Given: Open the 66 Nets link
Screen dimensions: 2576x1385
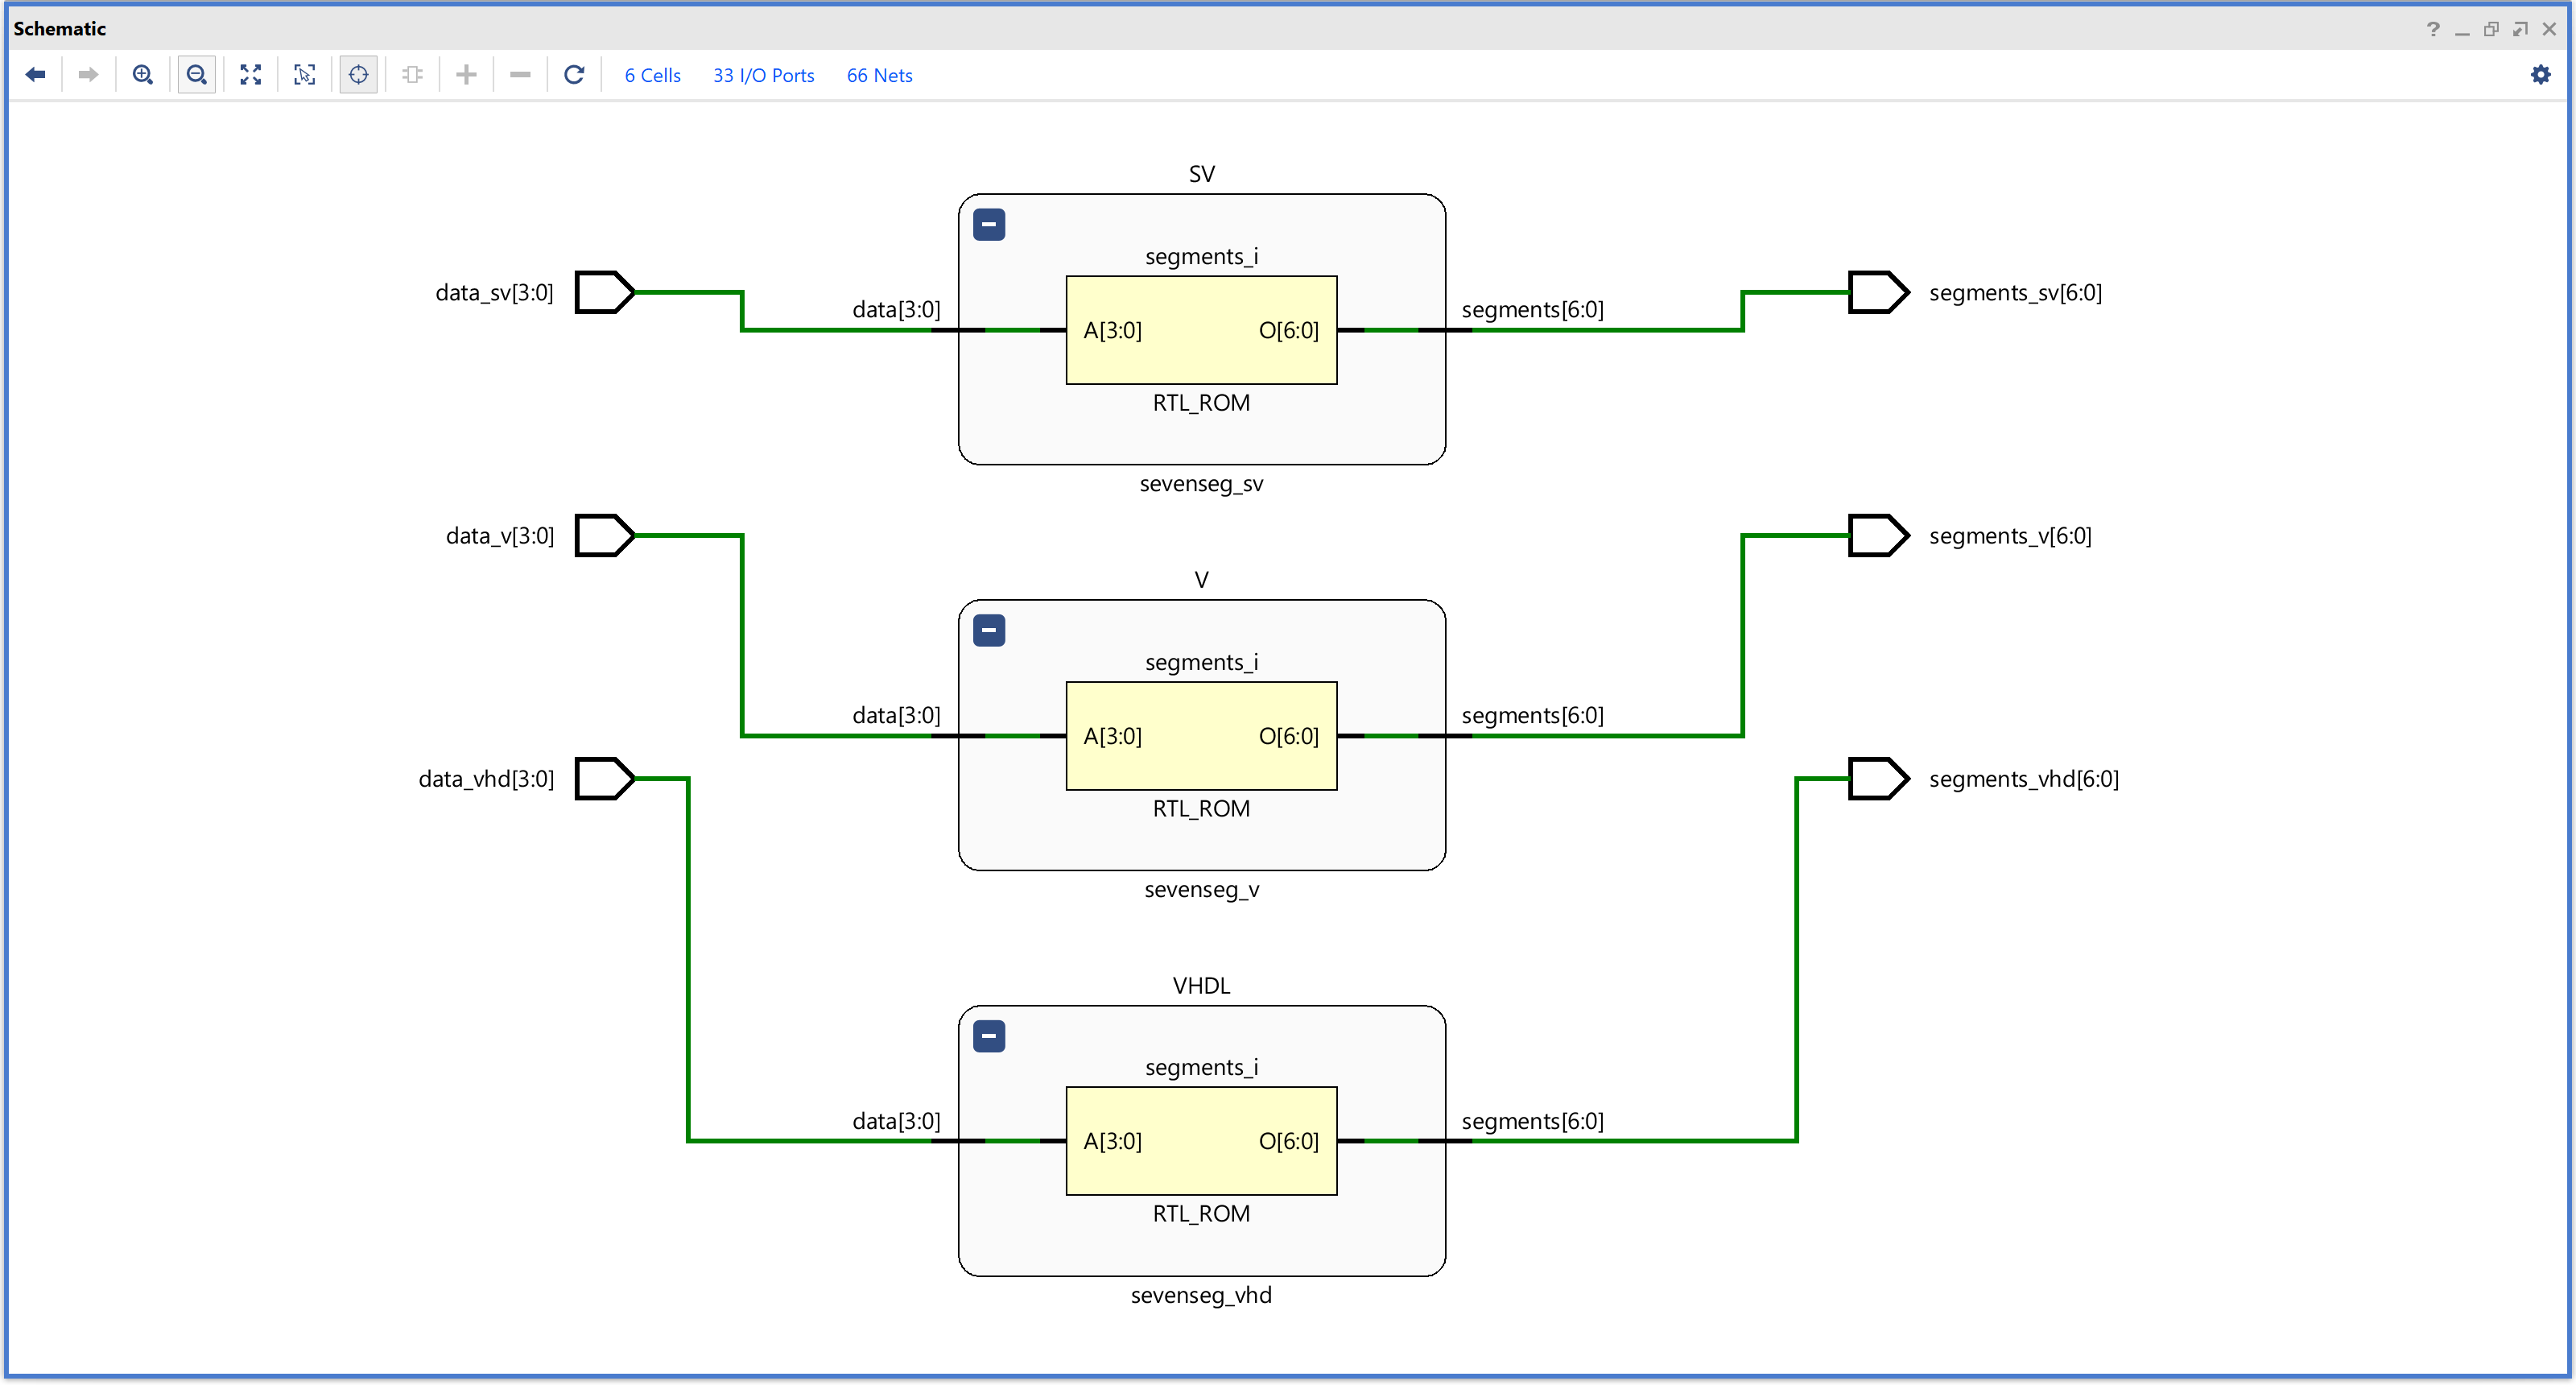Looking at the screenshot, I should point(879,76).
